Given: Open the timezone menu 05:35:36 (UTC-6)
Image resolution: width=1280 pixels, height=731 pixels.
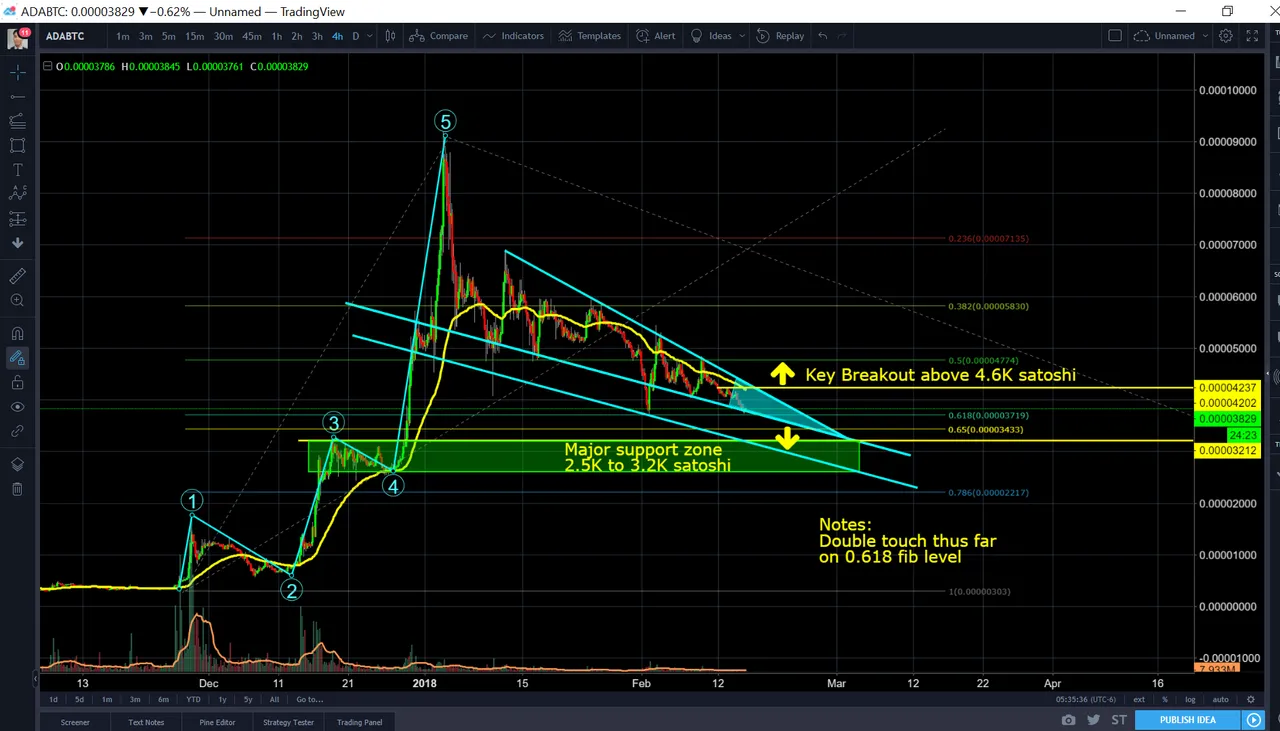Looking at the screenshot, I should tap(1084, 699).
